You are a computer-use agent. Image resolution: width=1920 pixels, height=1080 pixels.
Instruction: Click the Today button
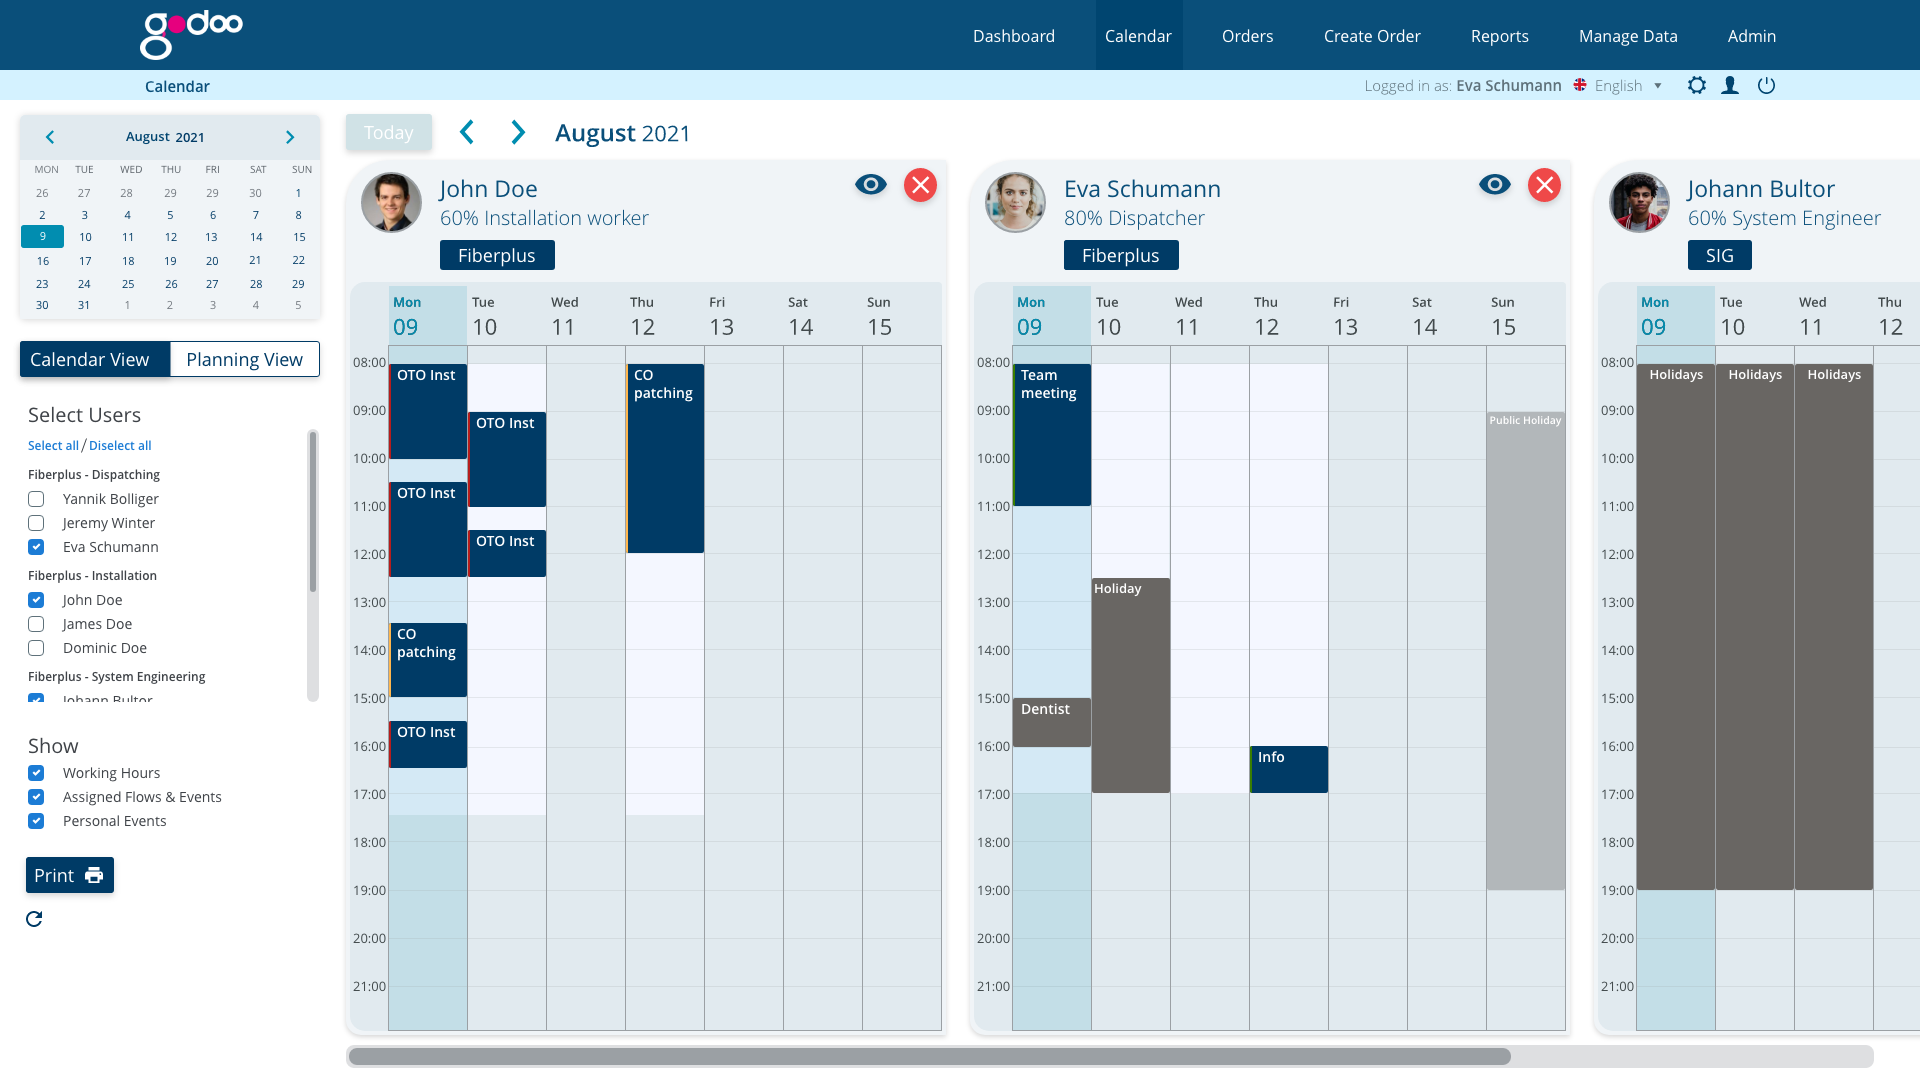(x=389, y=132)
